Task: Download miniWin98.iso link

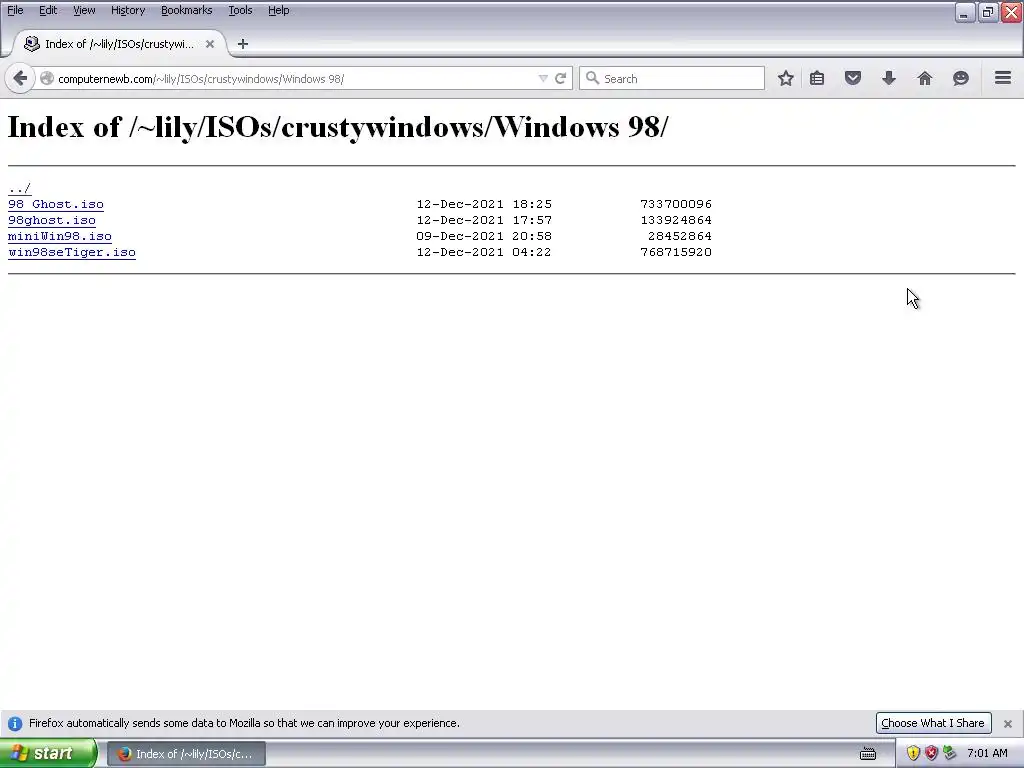Action: 59,236
